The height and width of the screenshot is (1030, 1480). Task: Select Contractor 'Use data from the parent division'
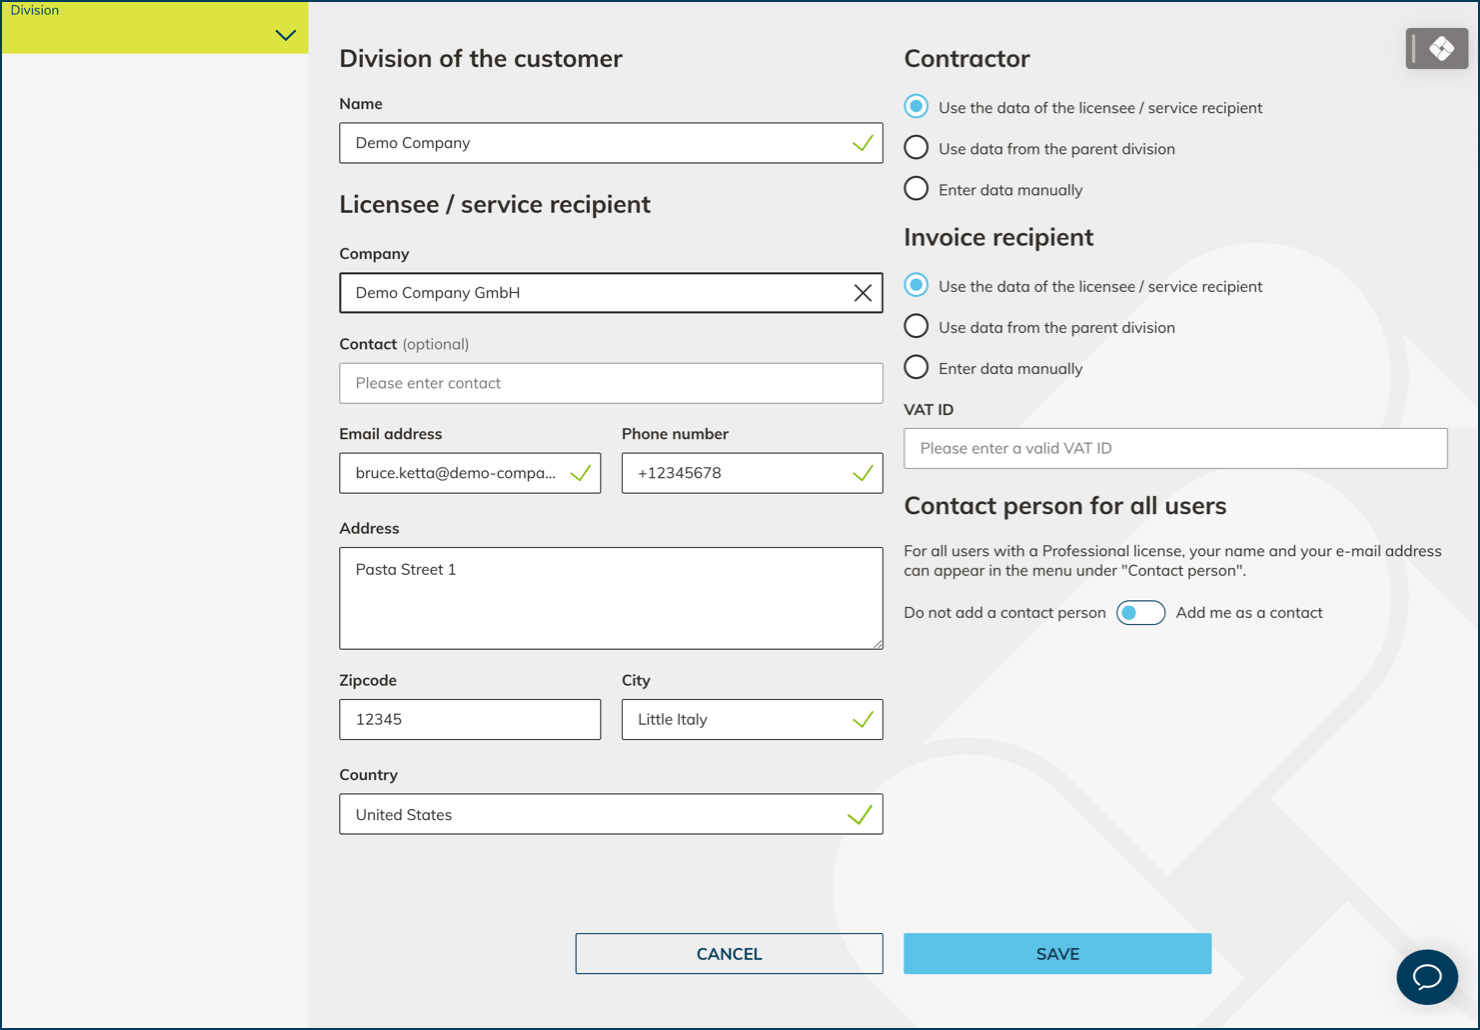pyautogui.click(x=916, y=148)
